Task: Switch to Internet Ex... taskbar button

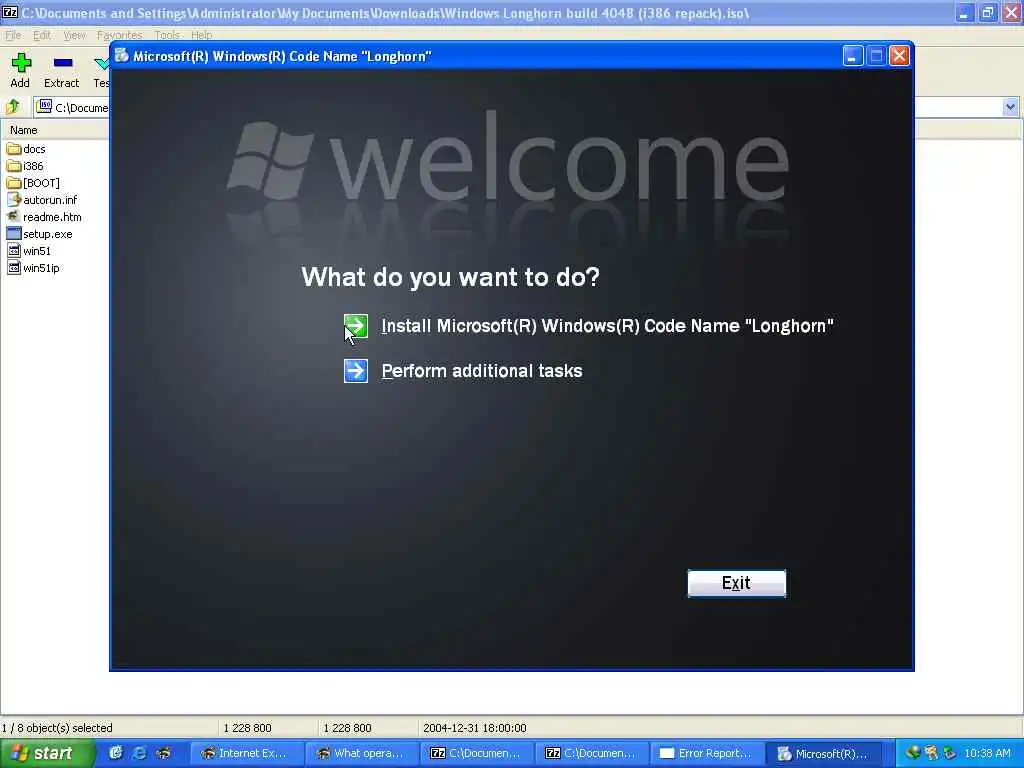Action: pos(248,754)
